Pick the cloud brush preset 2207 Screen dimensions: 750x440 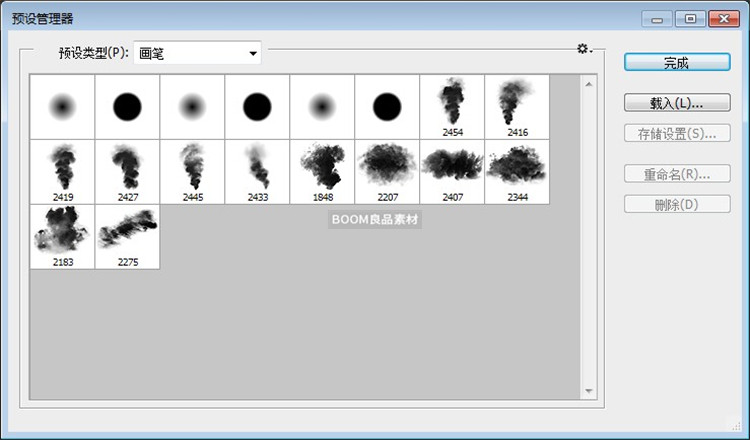coord(387,171)
